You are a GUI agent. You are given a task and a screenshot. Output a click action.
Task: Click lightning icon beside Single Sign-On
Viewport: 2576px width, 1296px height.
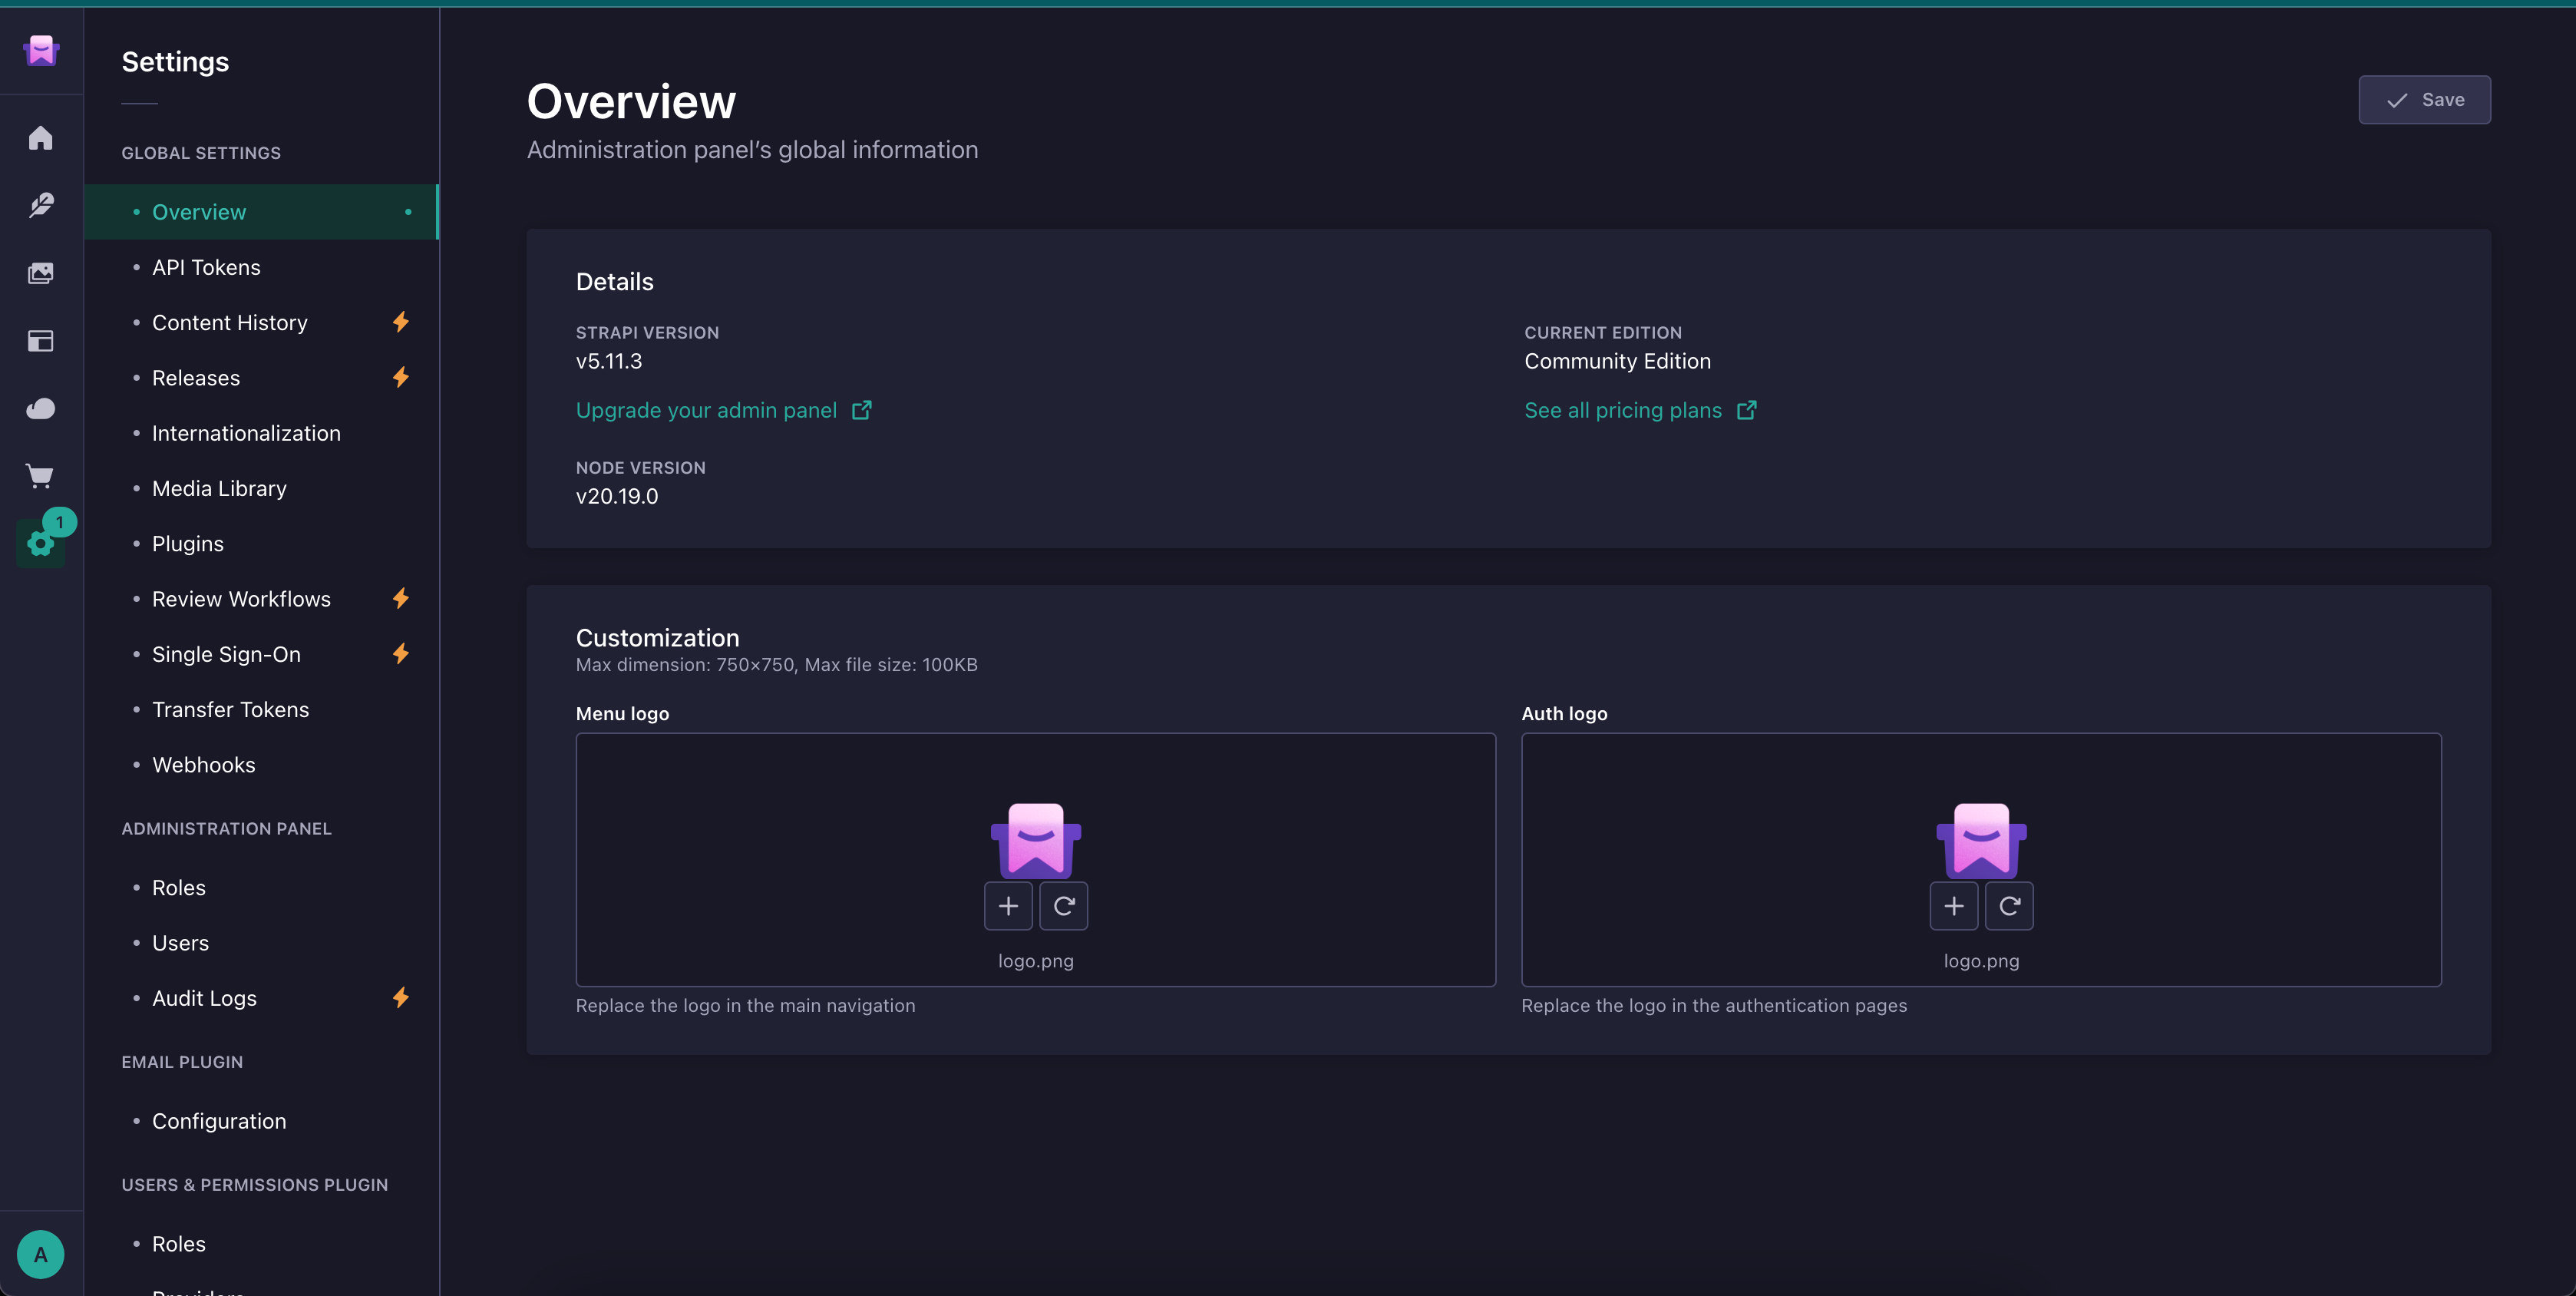coord(401,654)
